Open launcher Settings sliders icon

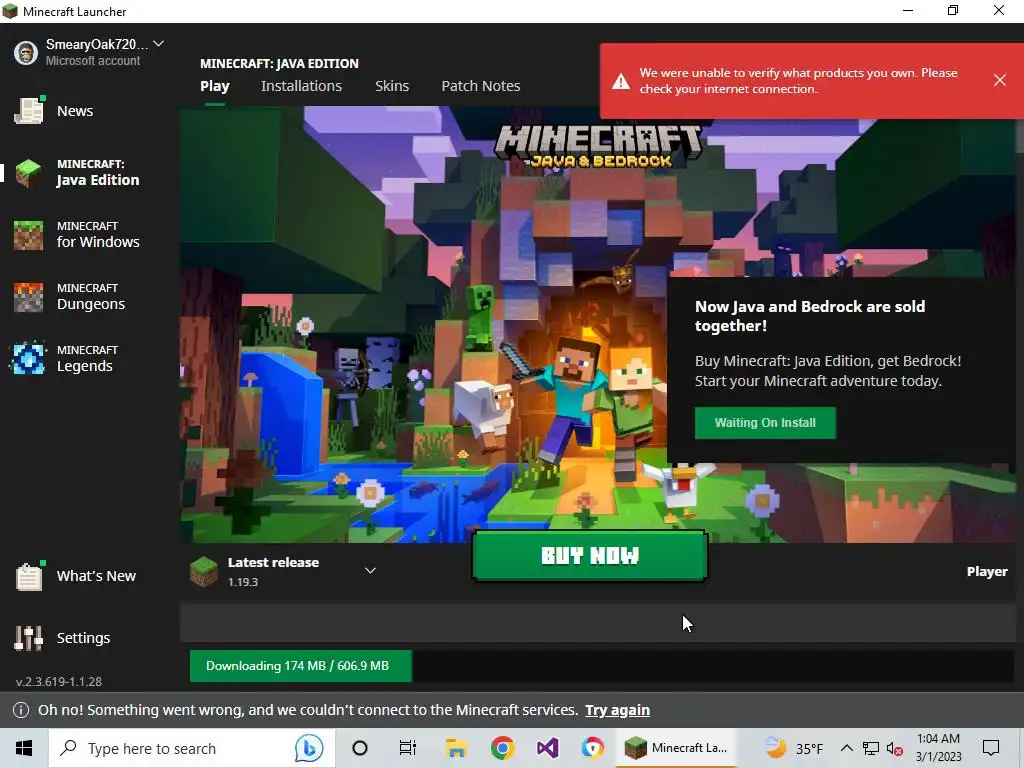tap(29, 638)
